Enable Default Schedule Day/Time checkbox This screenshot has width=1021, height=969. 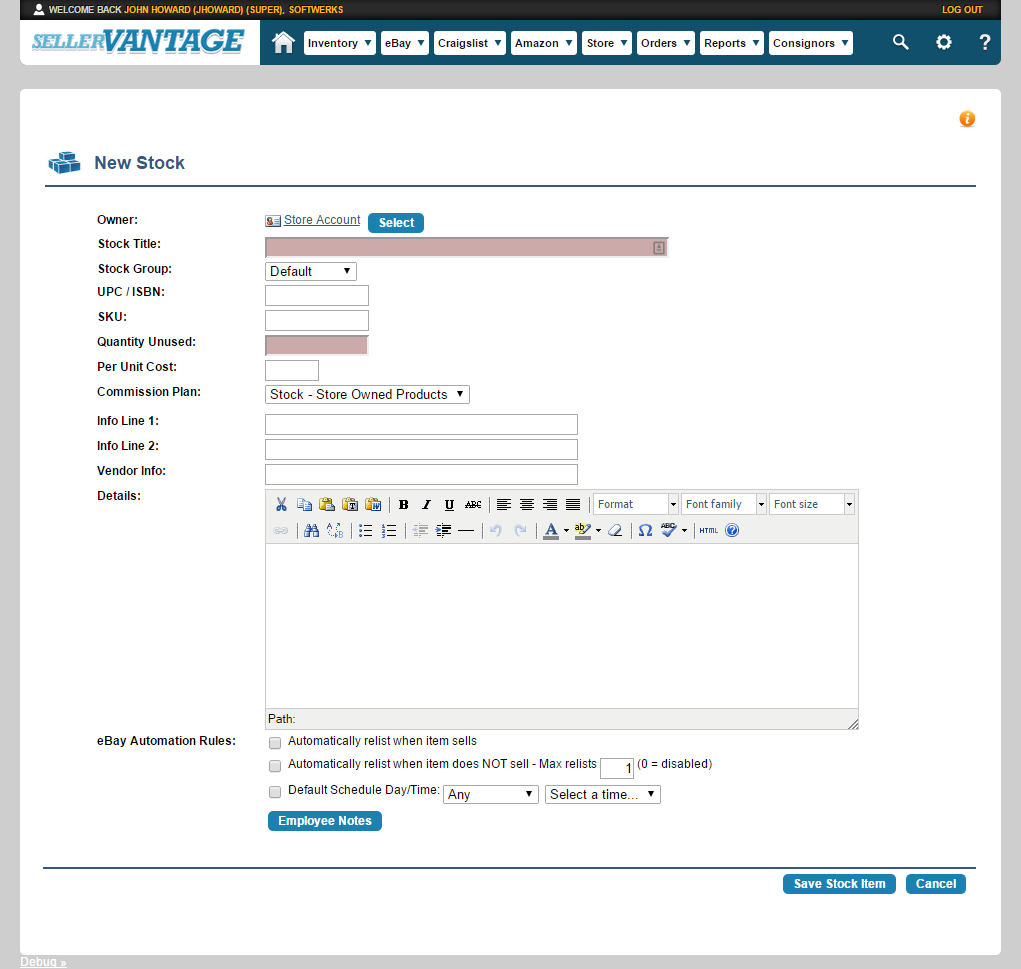[275, 792]
